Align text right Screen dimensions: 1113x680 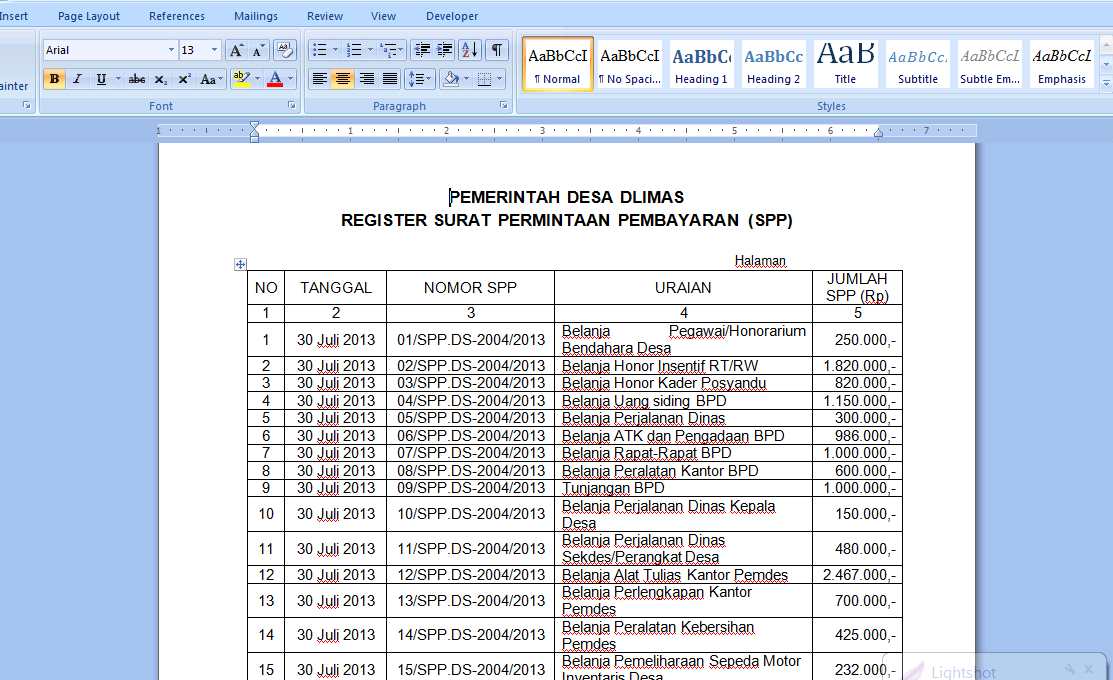pos(366,79)
